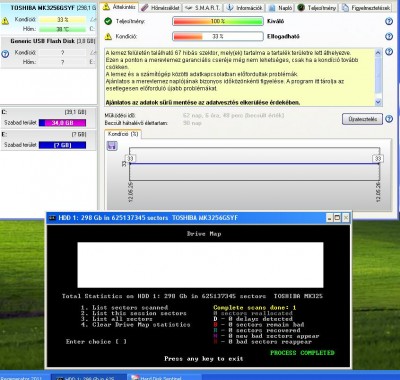Select the TOSHIBA MK3256GSYF disk entry
The image size is (400, 380).
tap(48, 18)
